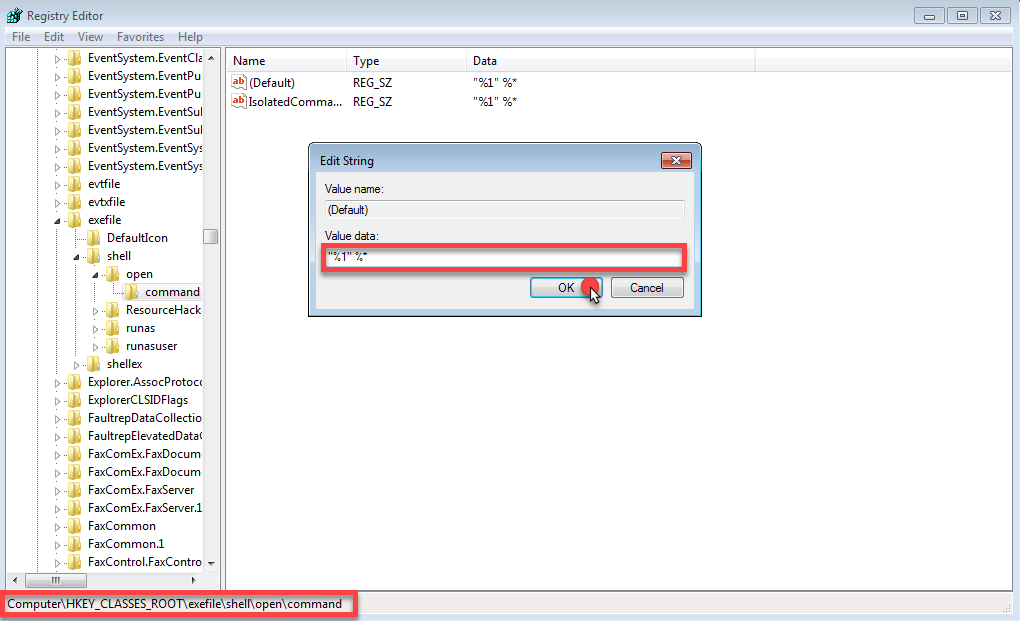The image size is (1020, 621).
Task: Click the Value data text field
Action: pyautogui.click(x=504, y=259)
